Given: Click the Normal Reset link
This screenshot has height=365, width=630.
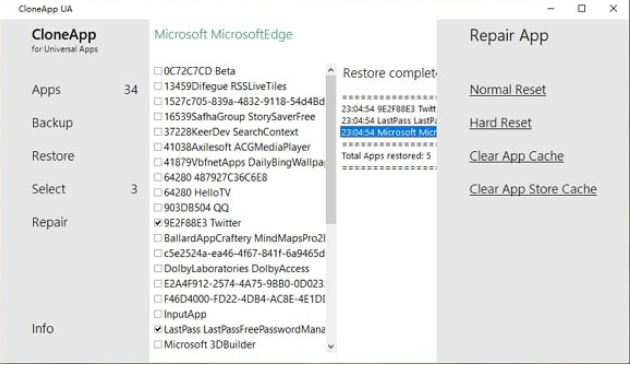Looking at the screenshot, I should pos(508,89).
